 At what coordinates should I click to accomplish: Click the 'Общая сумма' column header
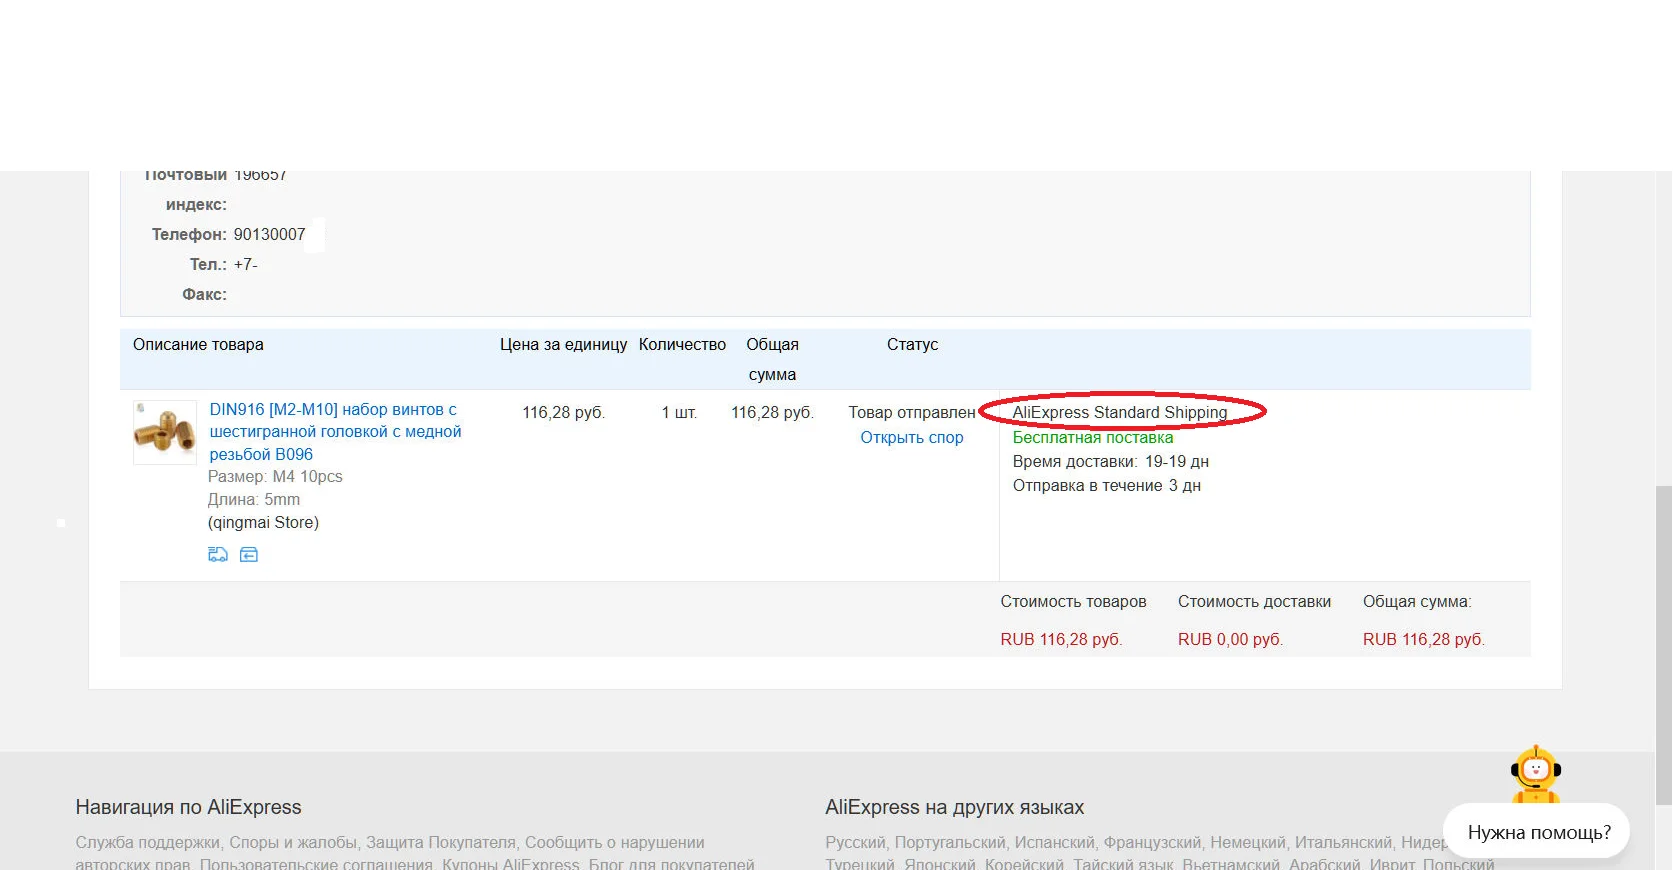point(772,359)
